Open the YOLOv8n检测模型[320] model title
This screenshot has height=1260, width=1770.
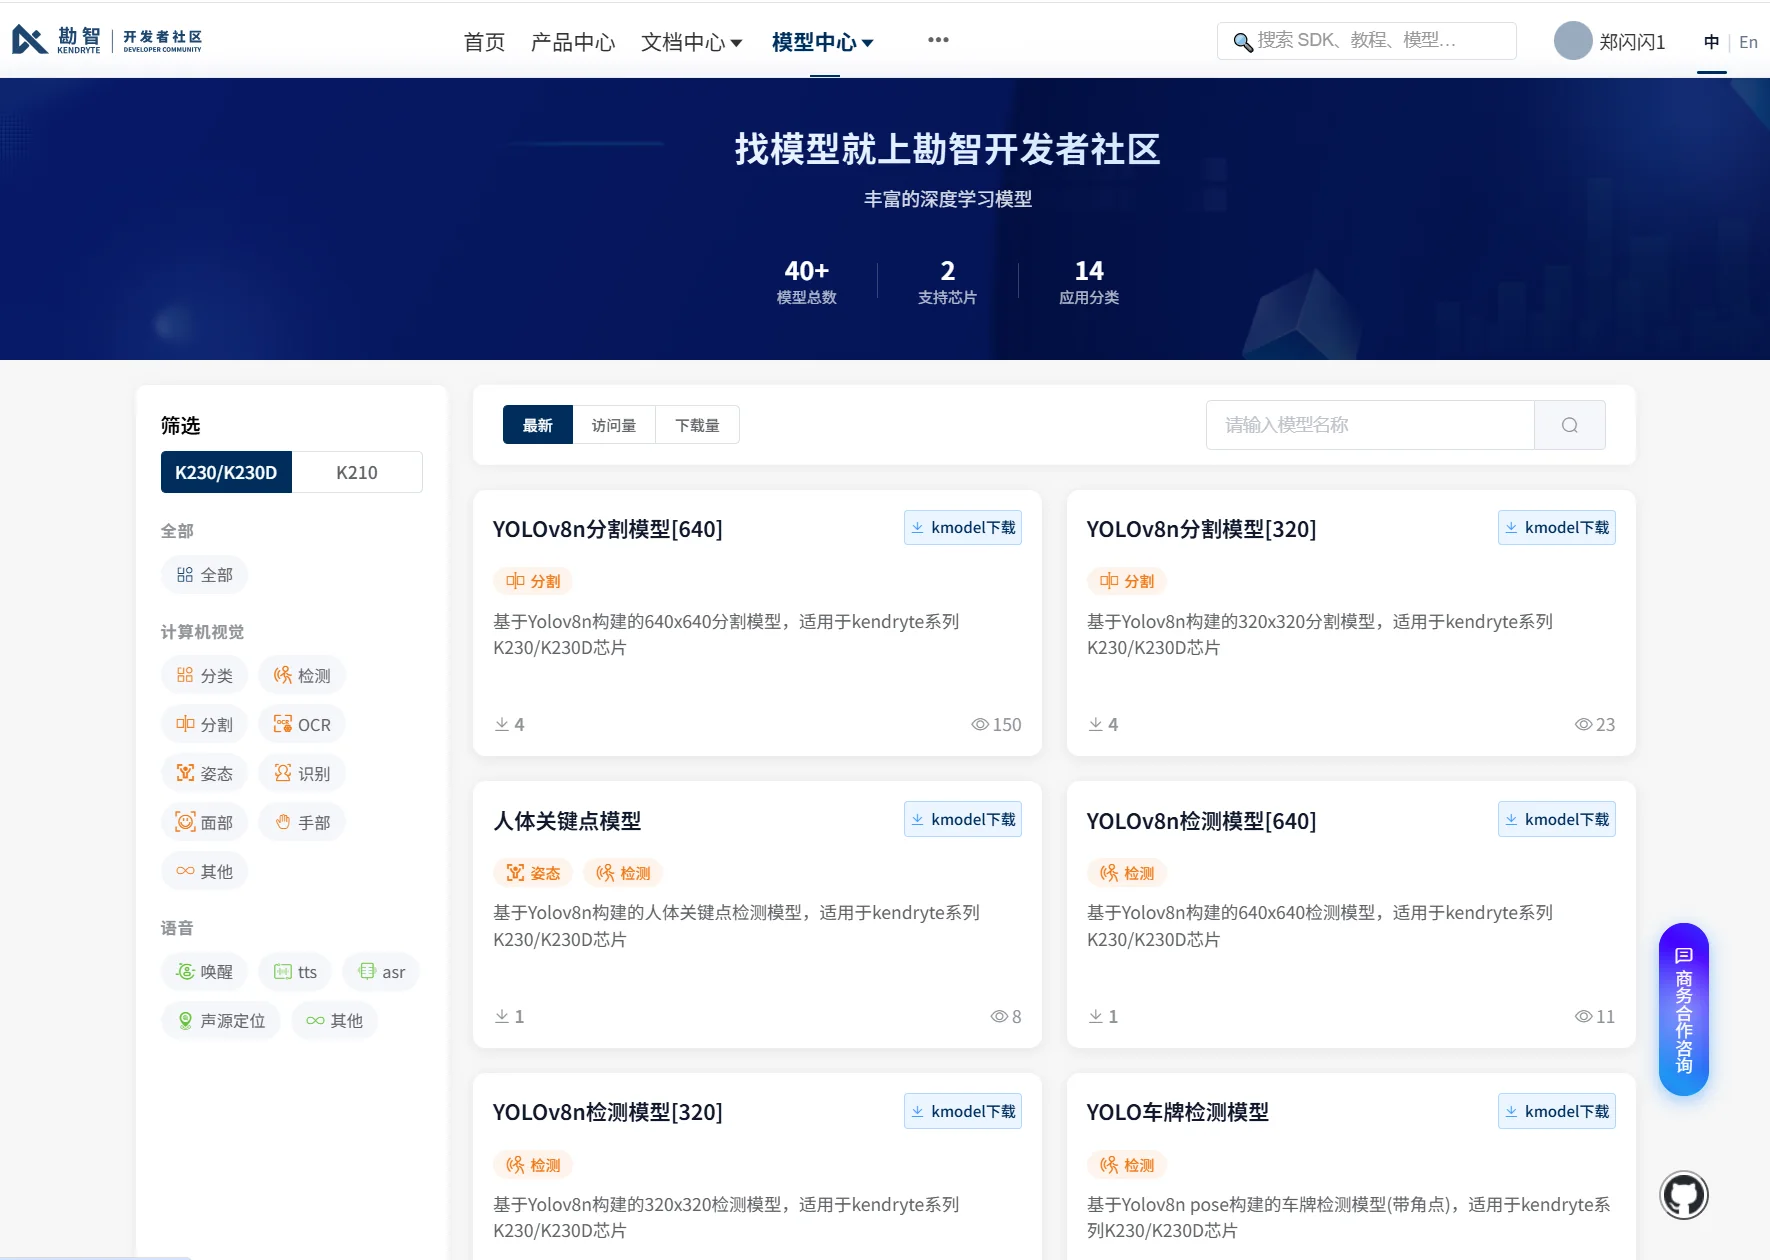[607, 1112]
